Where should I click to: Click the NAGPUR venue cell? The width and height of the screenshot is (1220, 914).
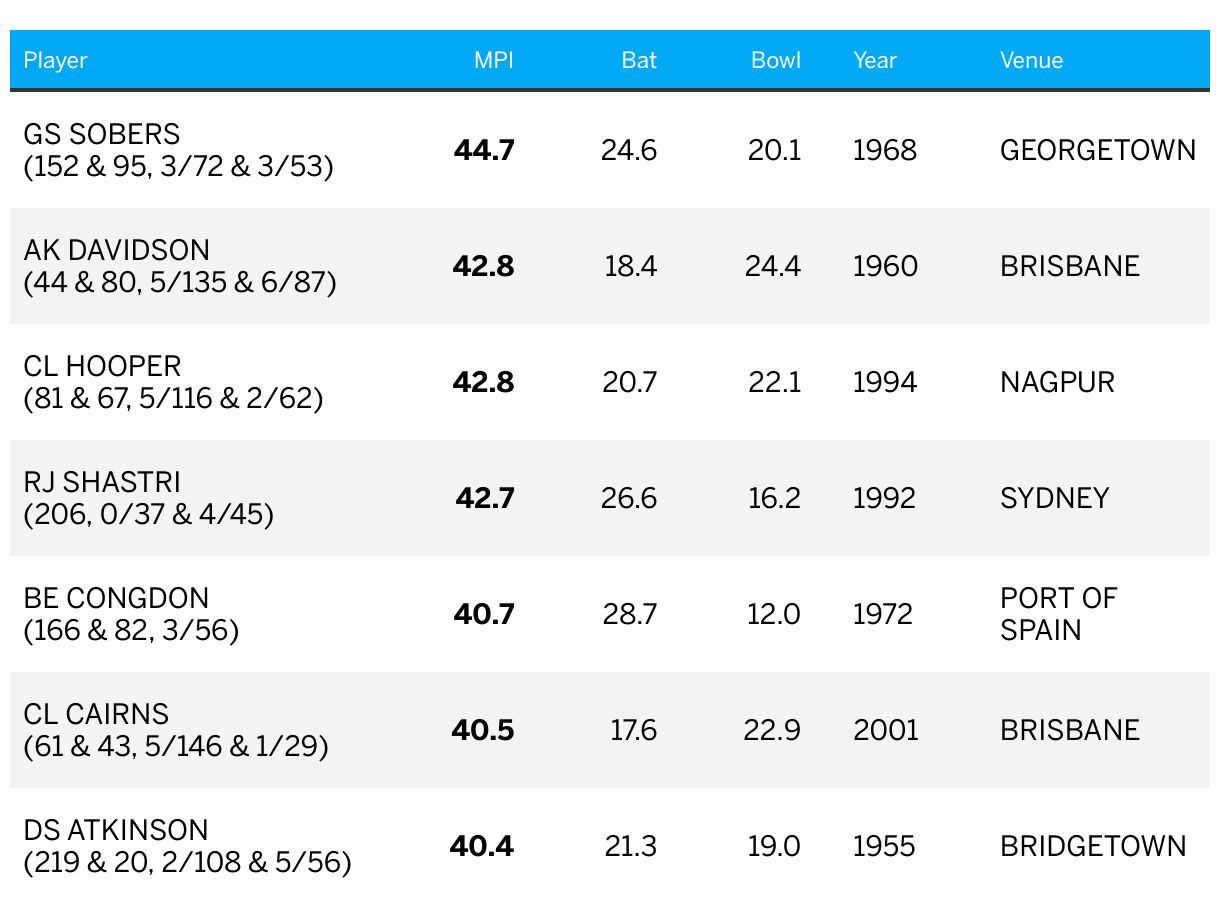point(1057,382)
